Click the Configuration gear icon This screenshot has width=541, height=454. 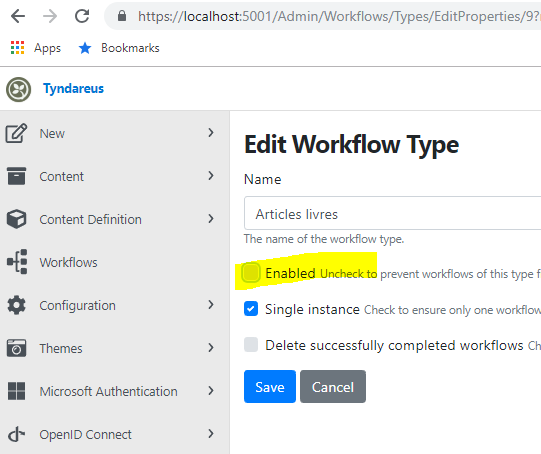[x=16, y=305]
